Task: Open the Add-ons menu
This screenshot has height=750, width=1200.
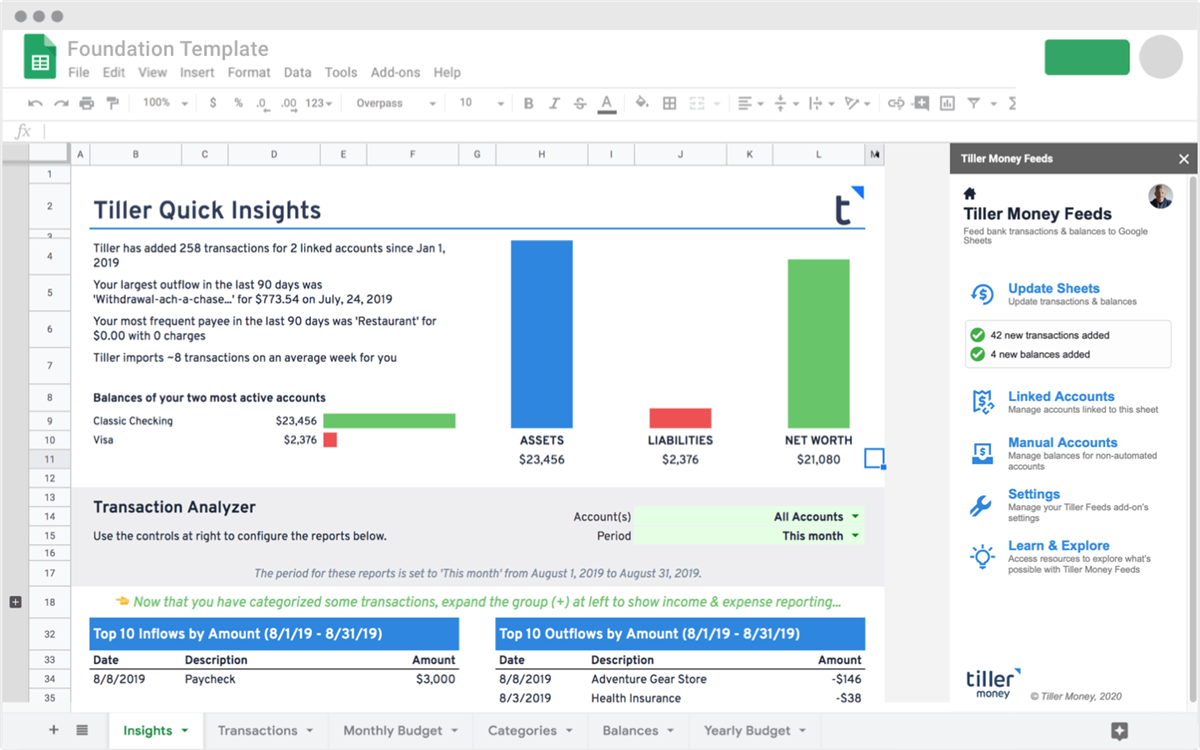Action: click(x=396, y=72)
